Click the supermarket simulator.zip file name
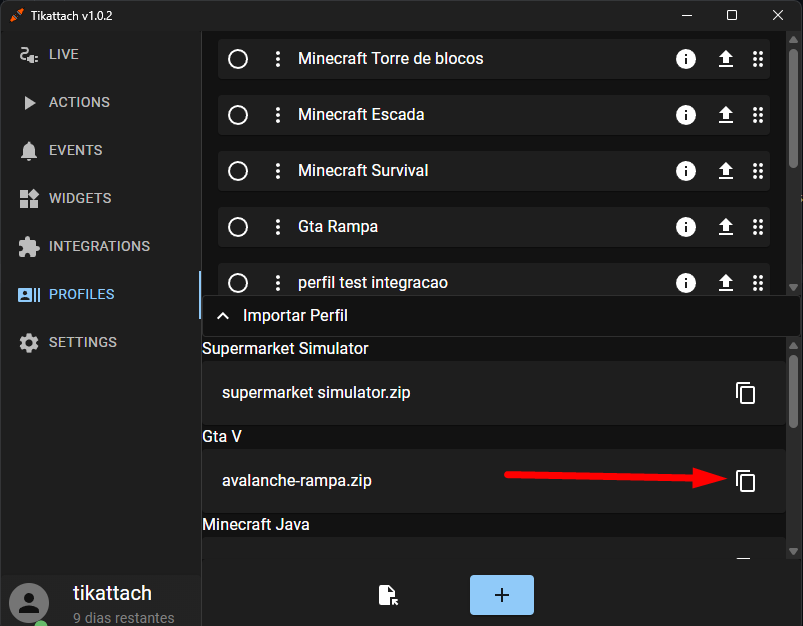This screenshot has height=626, width=803. tap(316, 393)
